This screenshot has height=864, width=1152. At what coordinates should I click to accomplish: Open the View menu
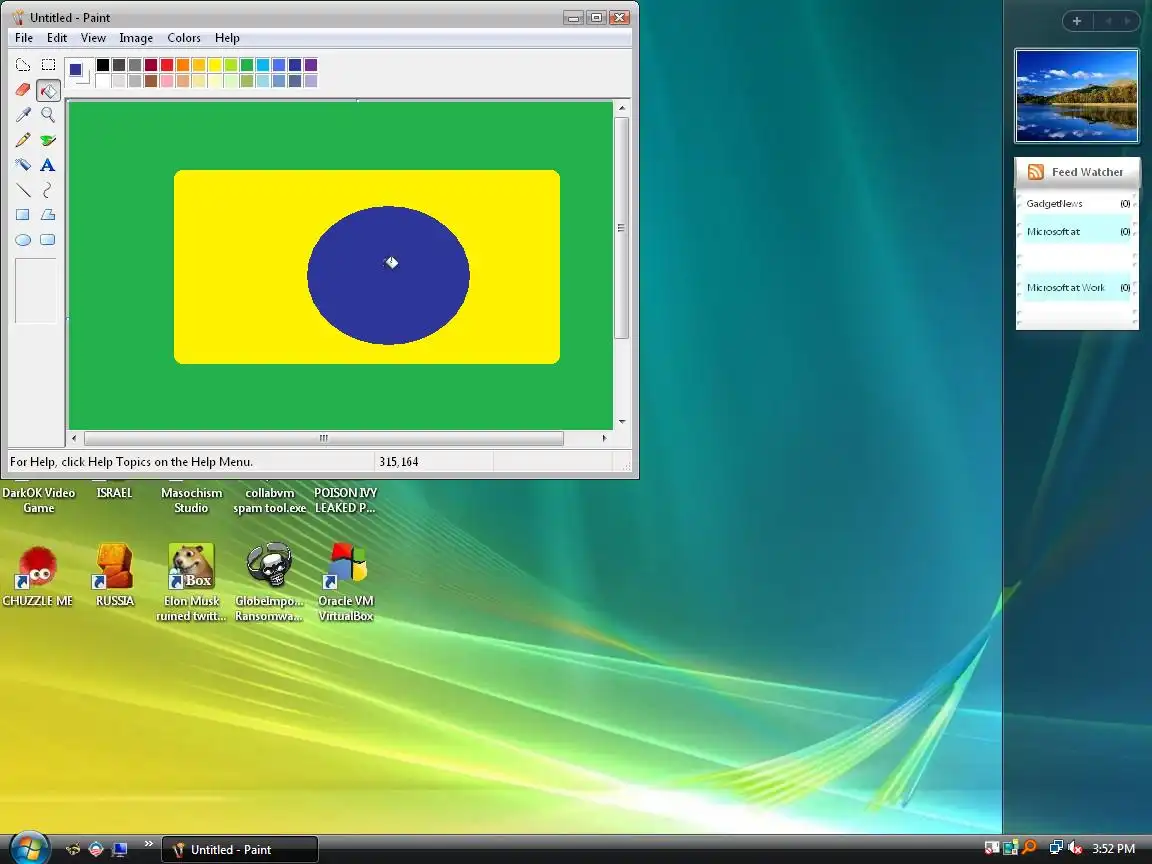(x=93, y=37)
